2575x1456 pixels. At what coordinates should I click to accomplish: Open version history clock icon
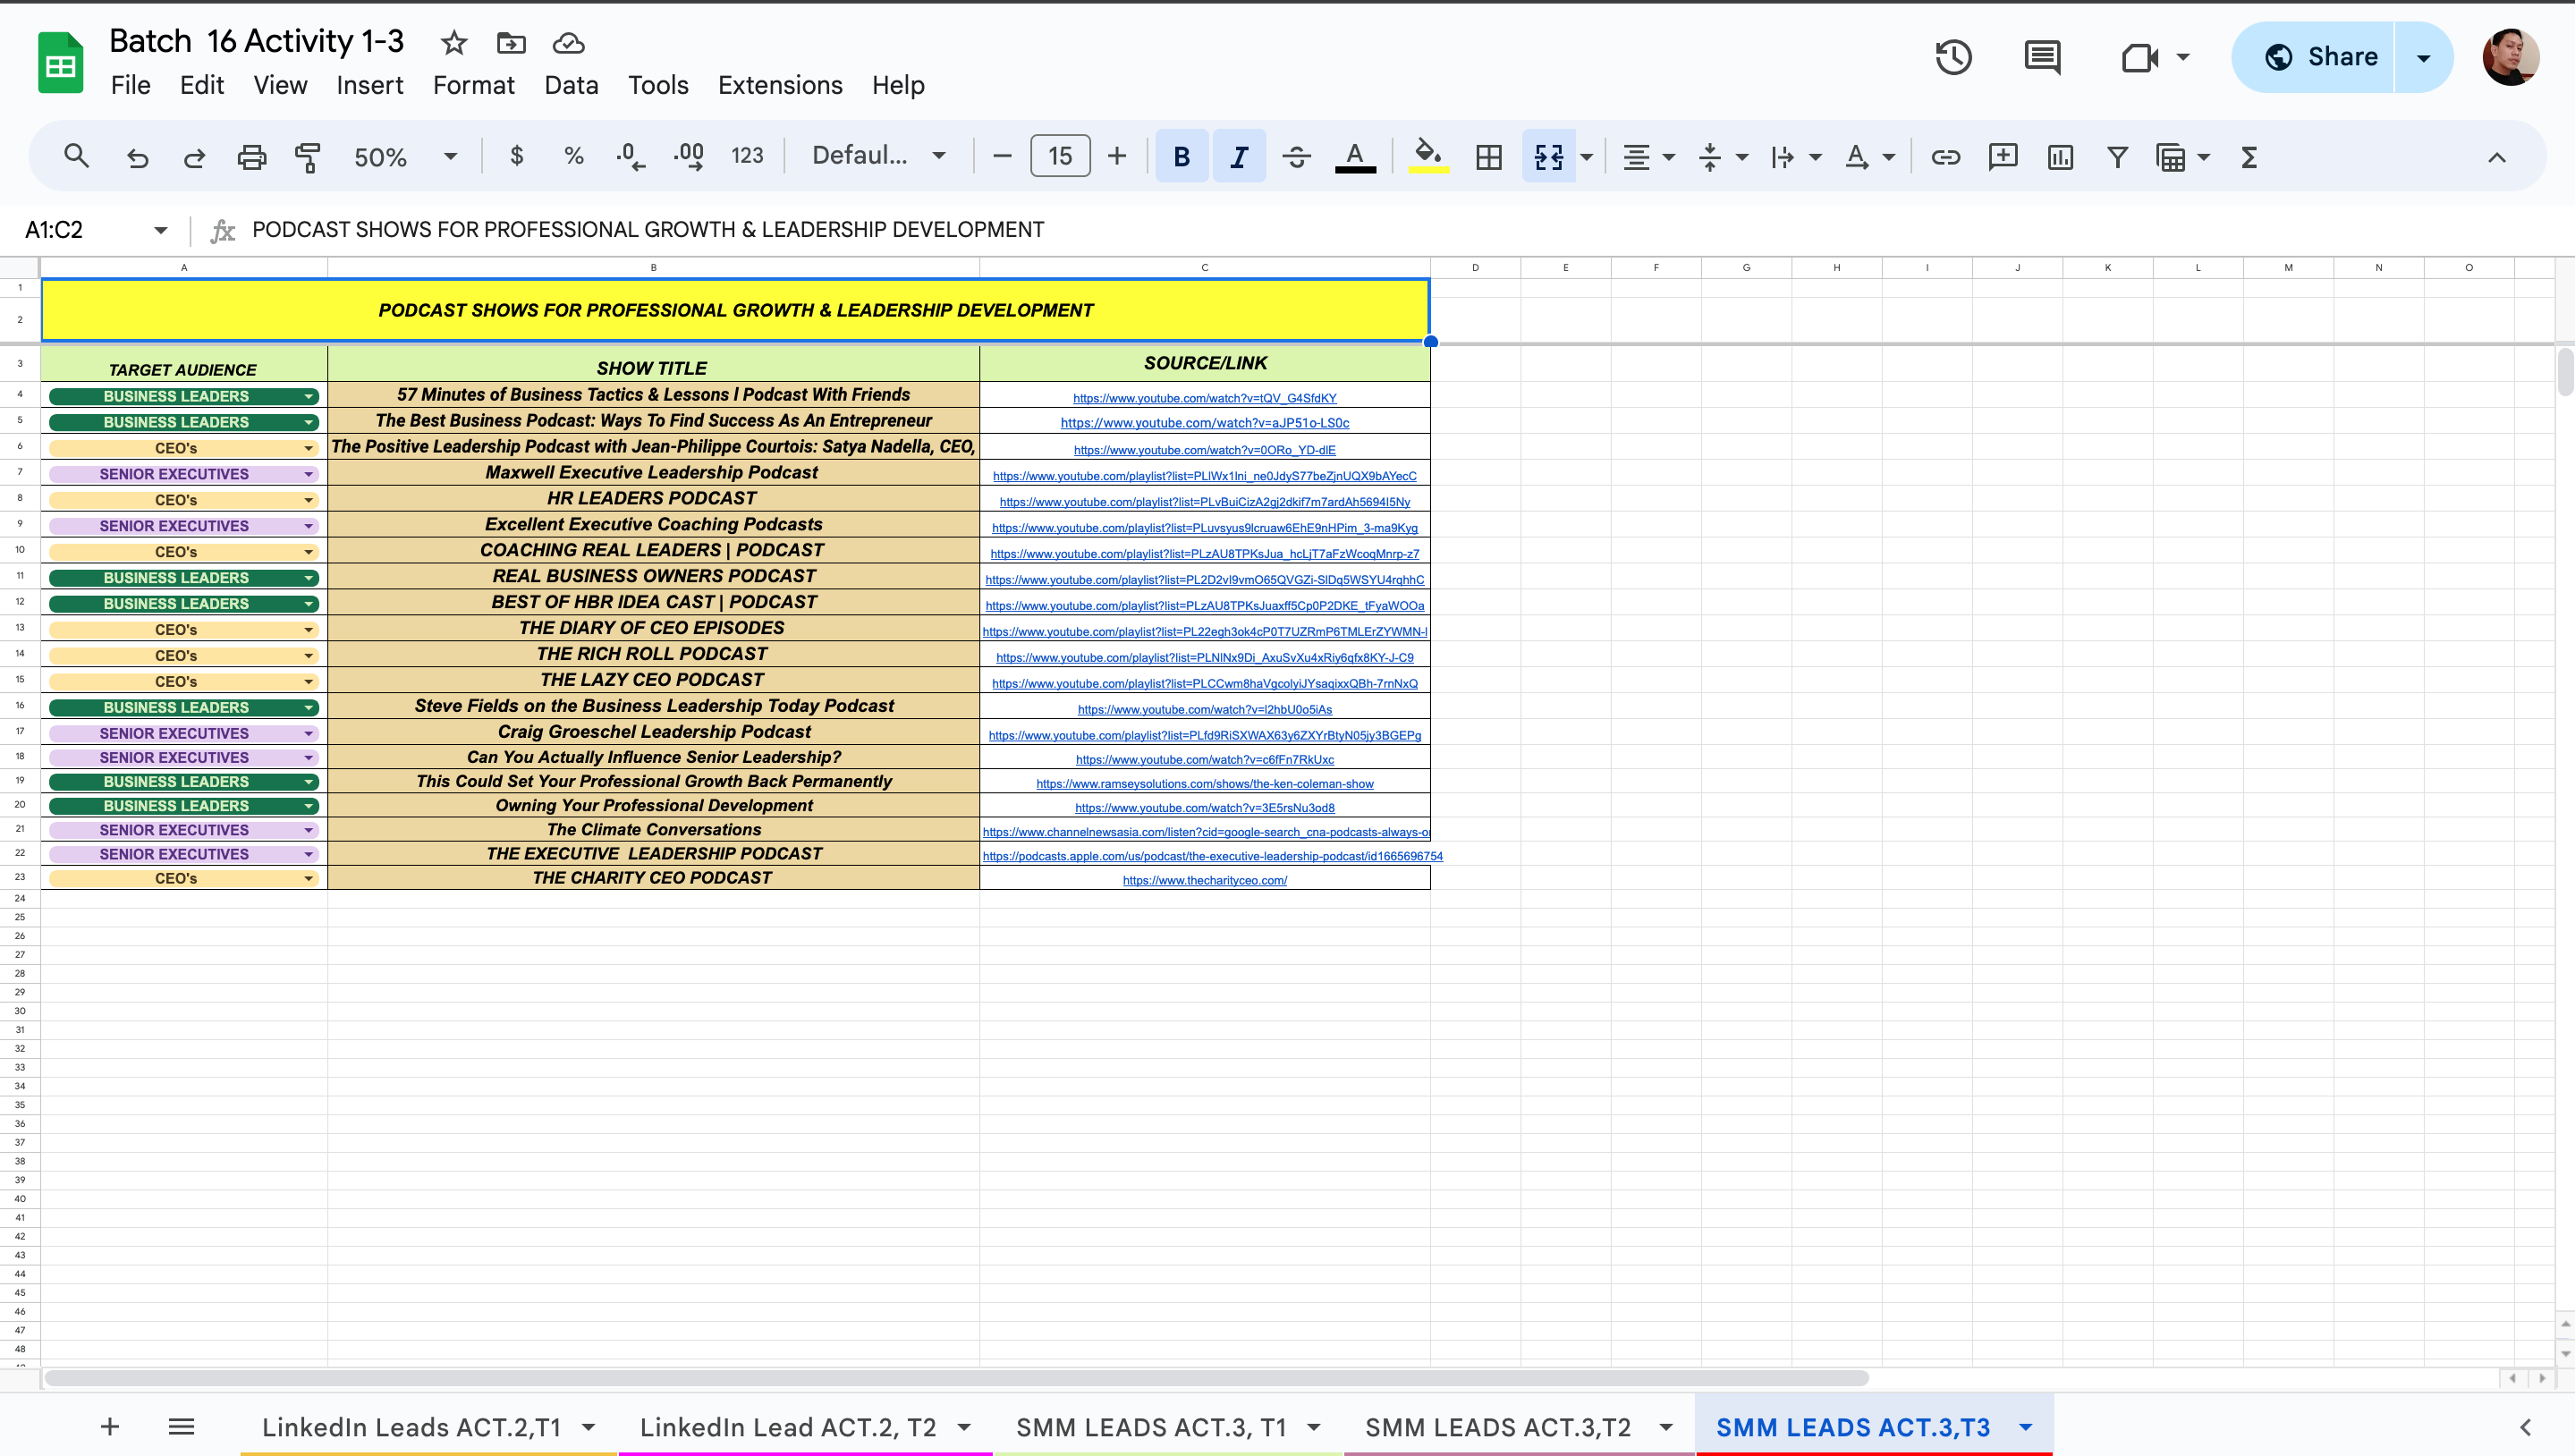(x=1953, y=57)
